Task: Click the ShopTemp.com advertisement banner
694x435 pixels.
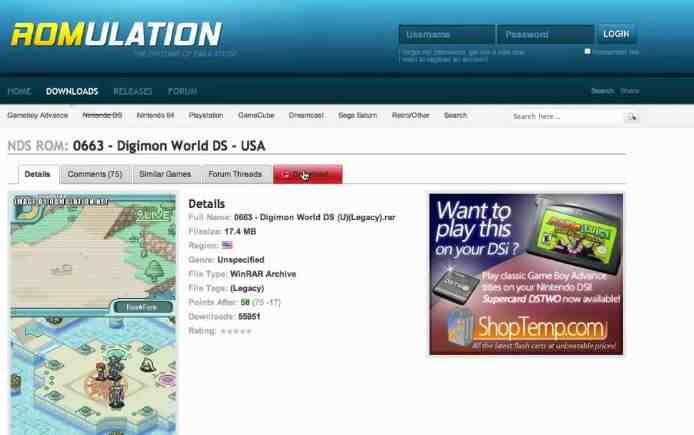Action: coord(526,274)
